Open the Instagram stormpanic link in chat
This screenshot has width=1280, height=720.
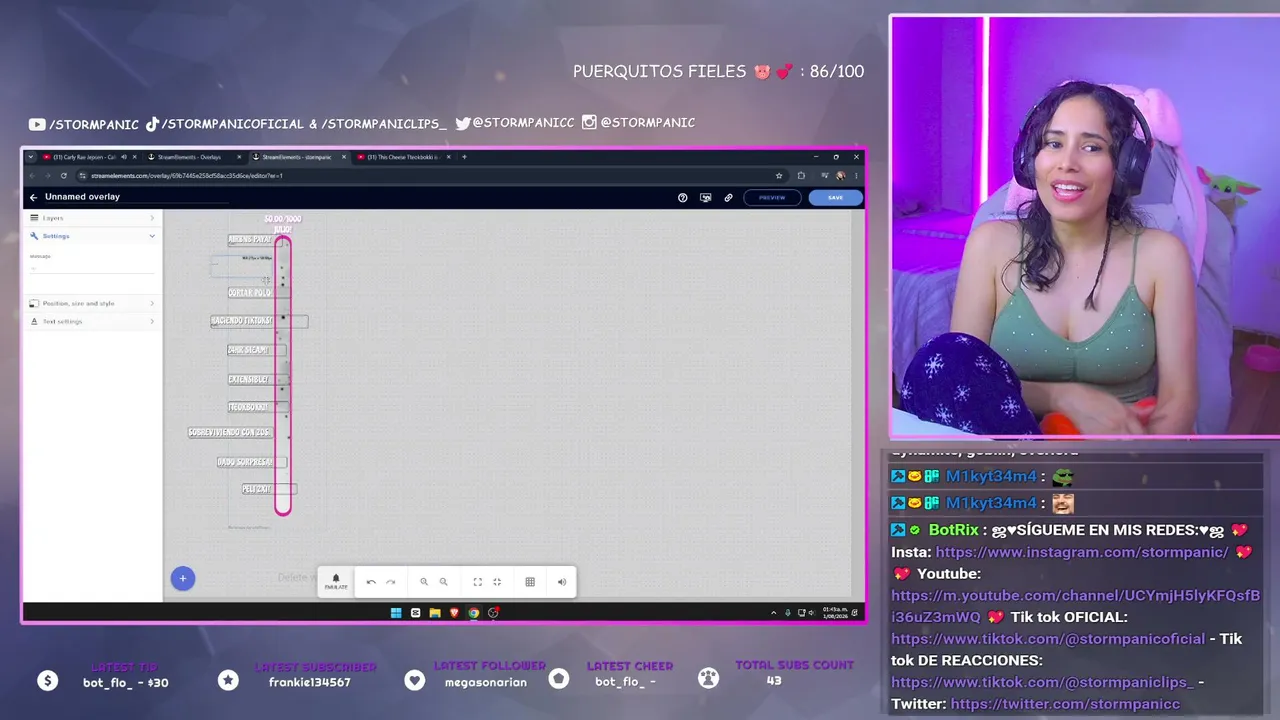coord(1082,552)
